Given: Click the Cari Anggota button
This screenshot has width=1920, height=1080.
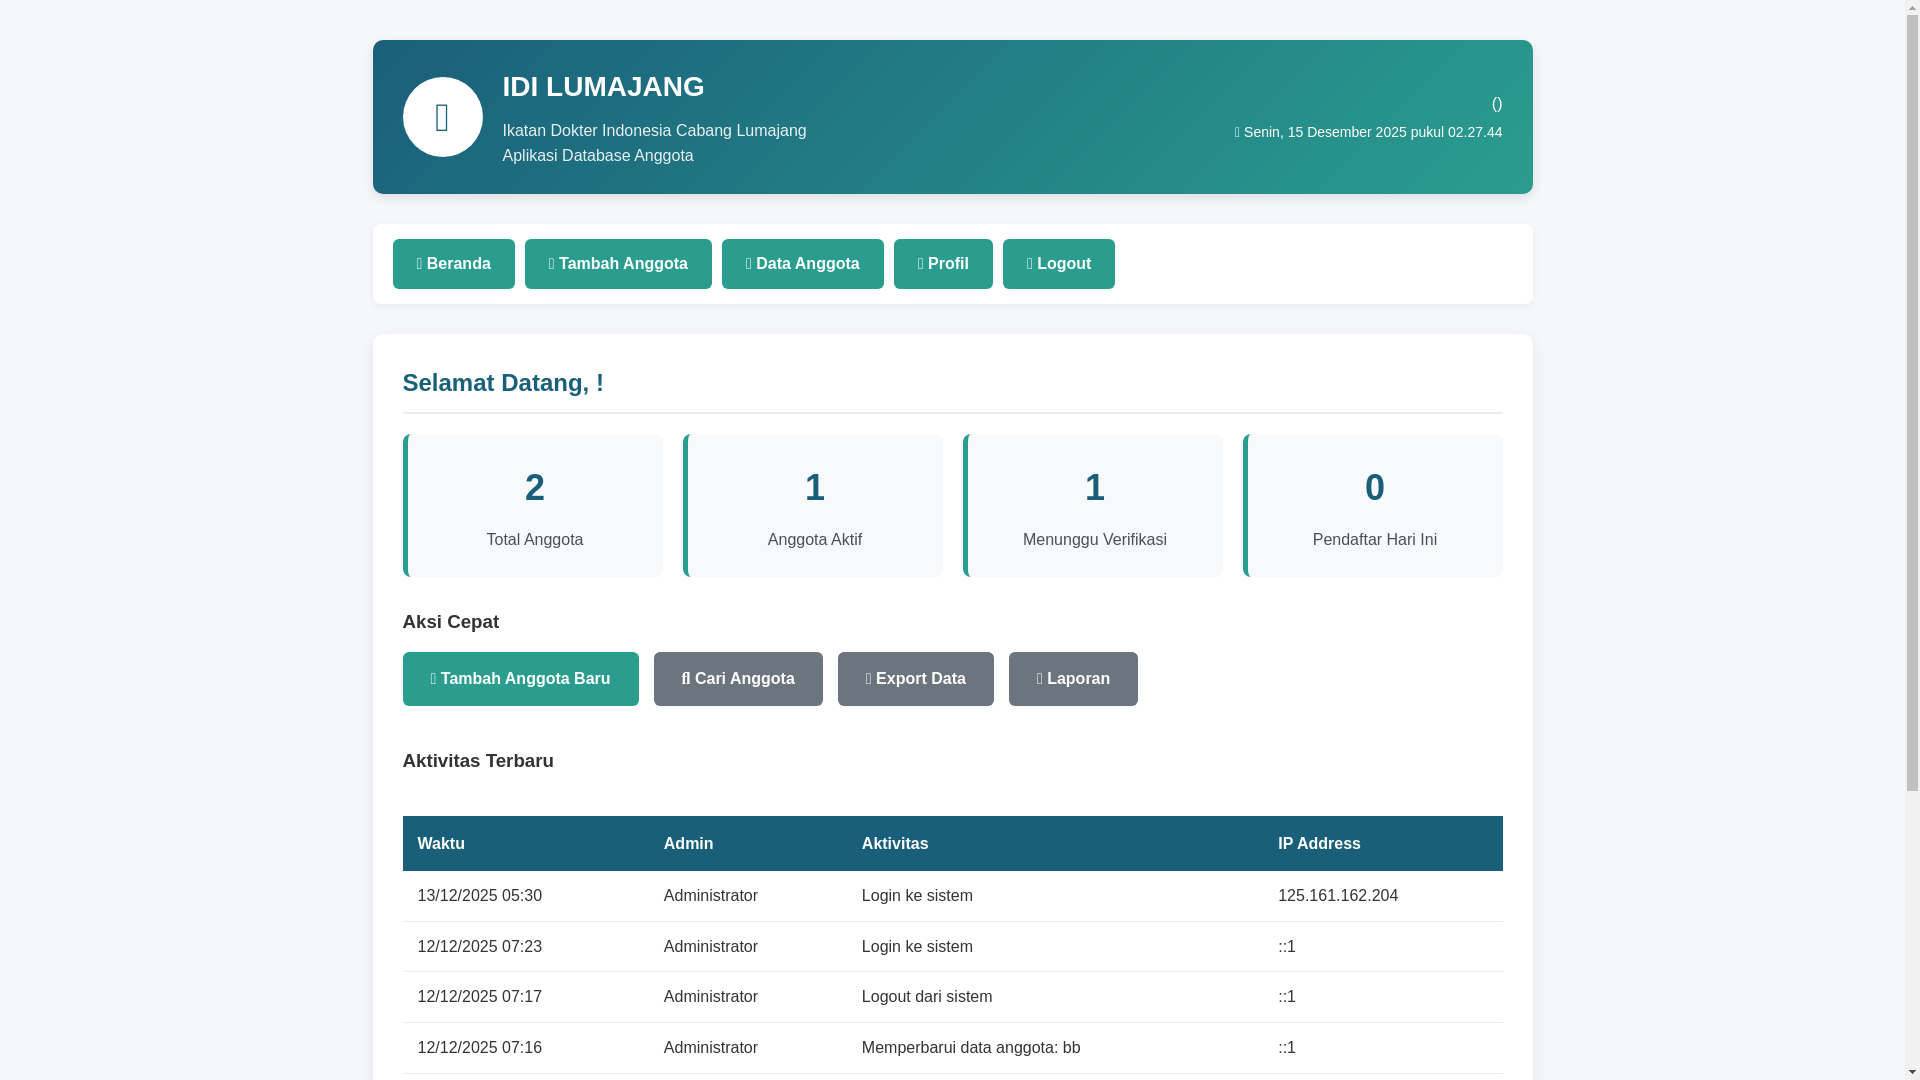Looking at the screenshot, I should click(738, 679).
